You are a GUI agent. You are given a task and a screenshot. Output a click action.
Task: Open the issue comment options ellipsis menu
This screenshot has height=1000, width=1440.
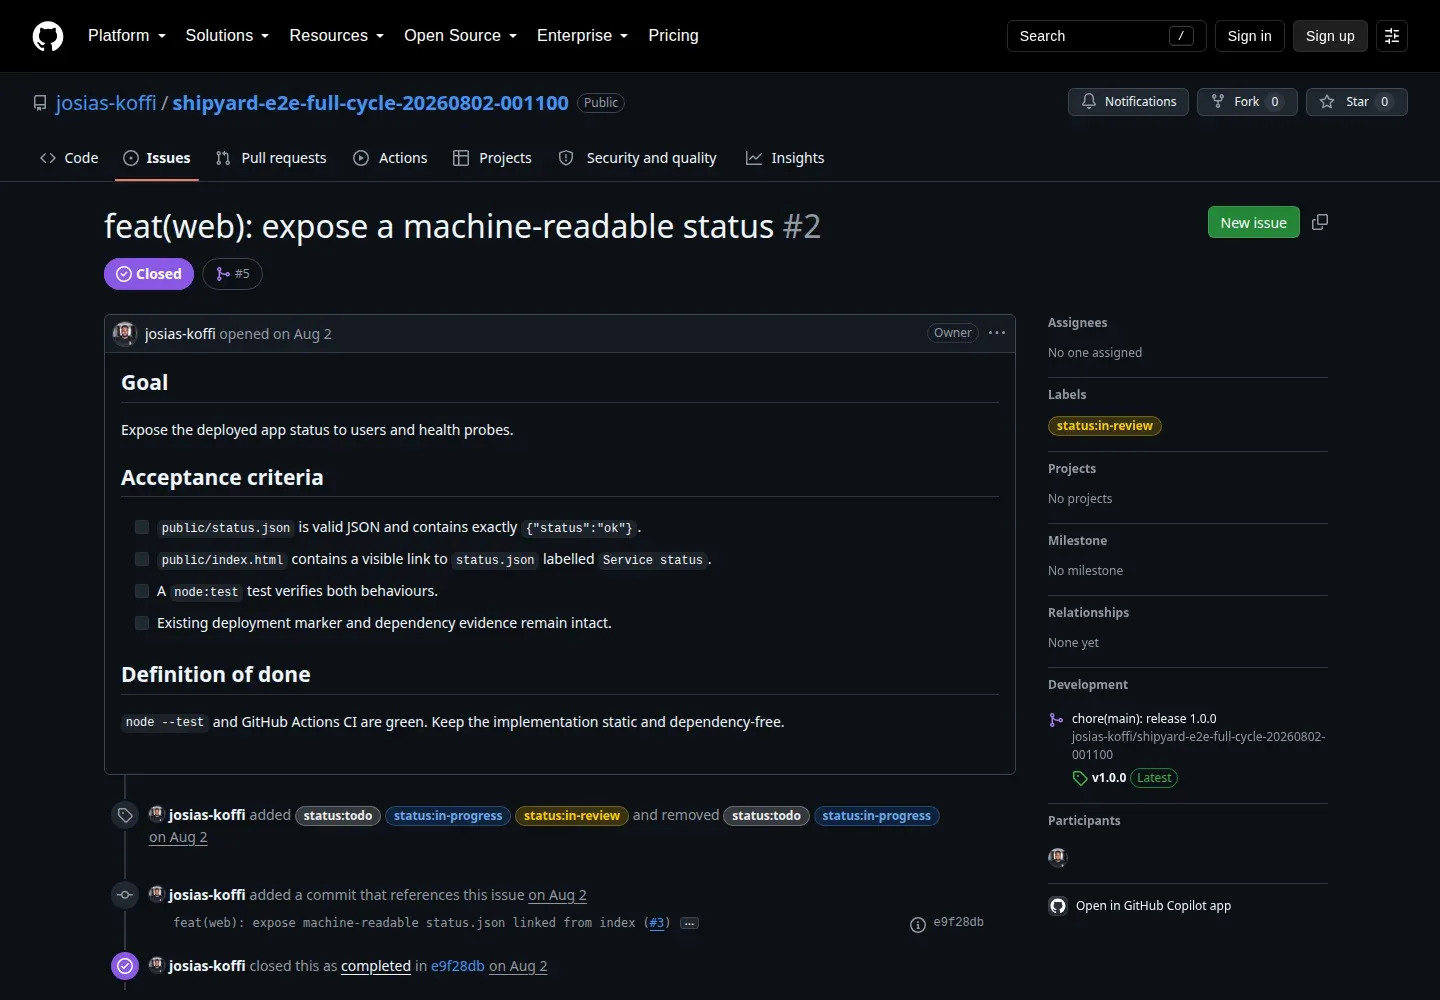(997, 333)
